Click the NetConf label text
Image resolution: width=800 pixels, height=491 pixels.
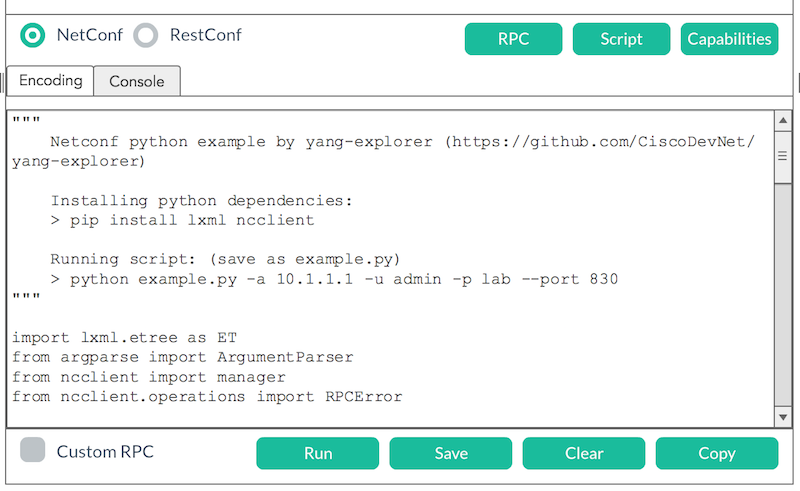pyautogui.click(x=89, y=35)
